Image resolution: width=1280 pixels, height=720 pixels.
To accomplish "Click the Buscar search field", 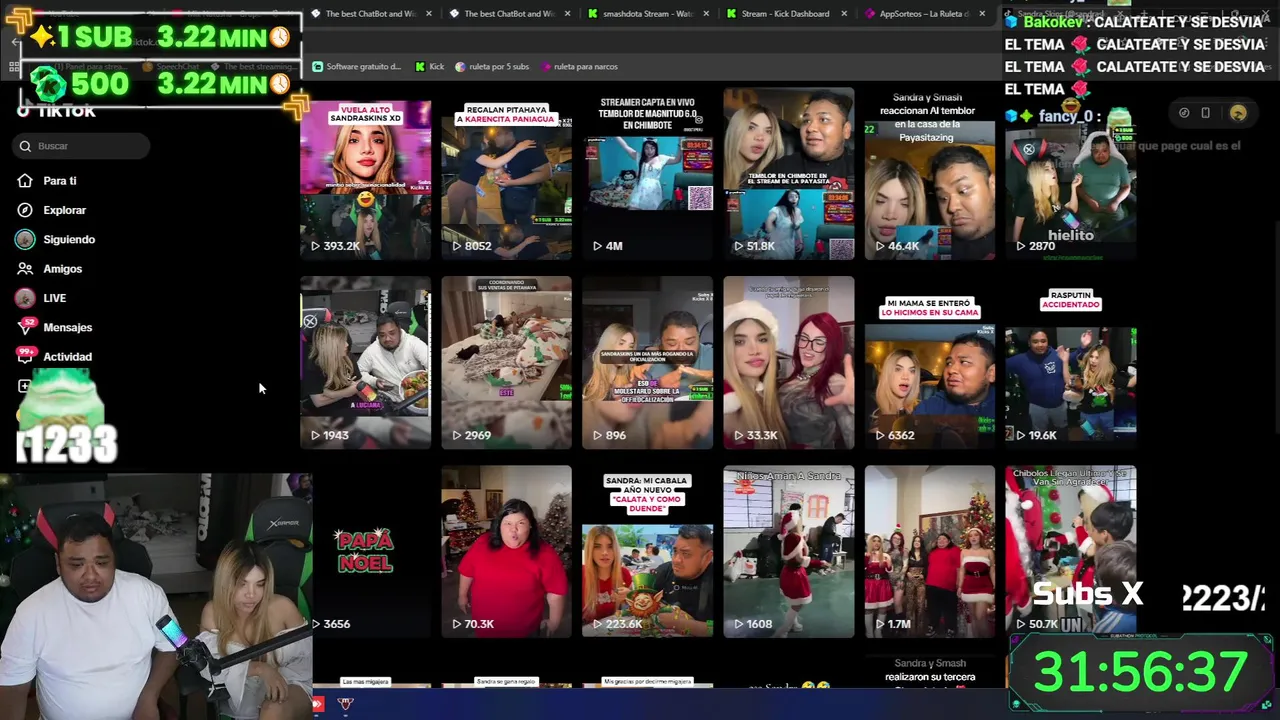I will pyautogui.click(x=82, y=146).
